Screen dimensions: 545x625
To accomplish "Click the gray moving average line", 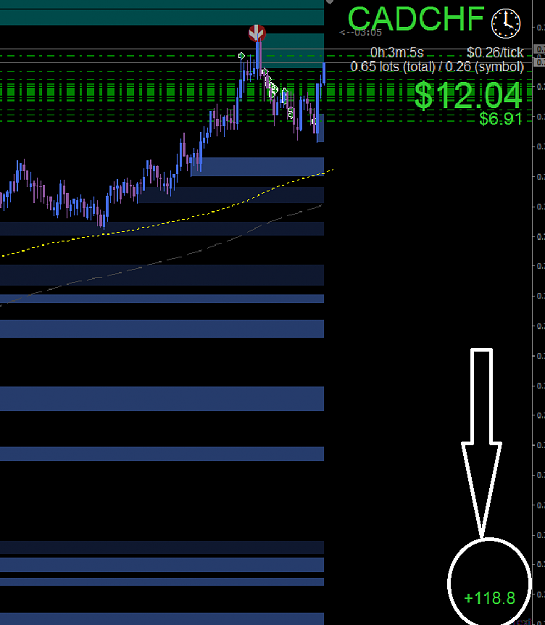I will click(x=159, y=262).
